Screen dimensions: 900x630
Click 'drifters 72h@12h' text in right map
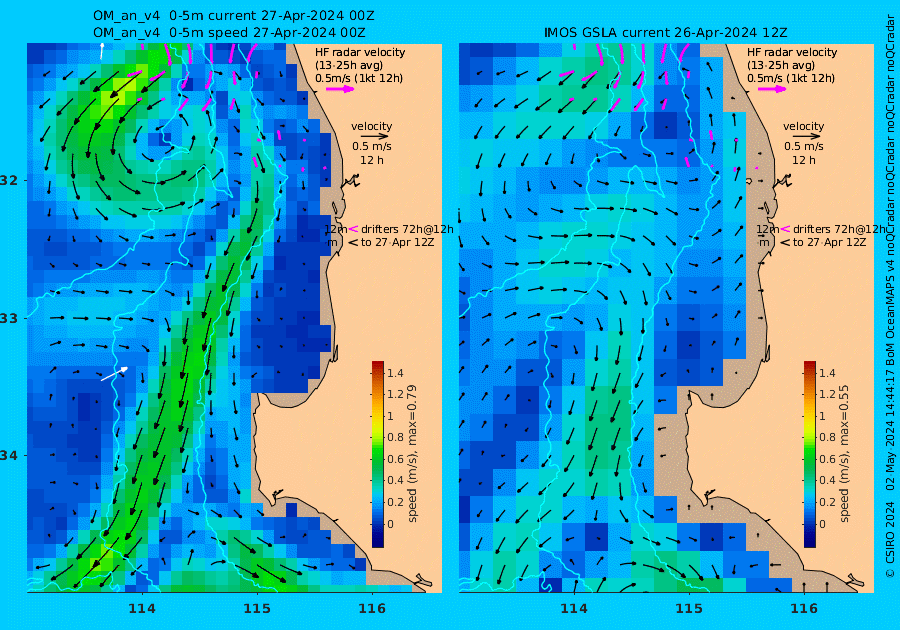pos(839,229)
